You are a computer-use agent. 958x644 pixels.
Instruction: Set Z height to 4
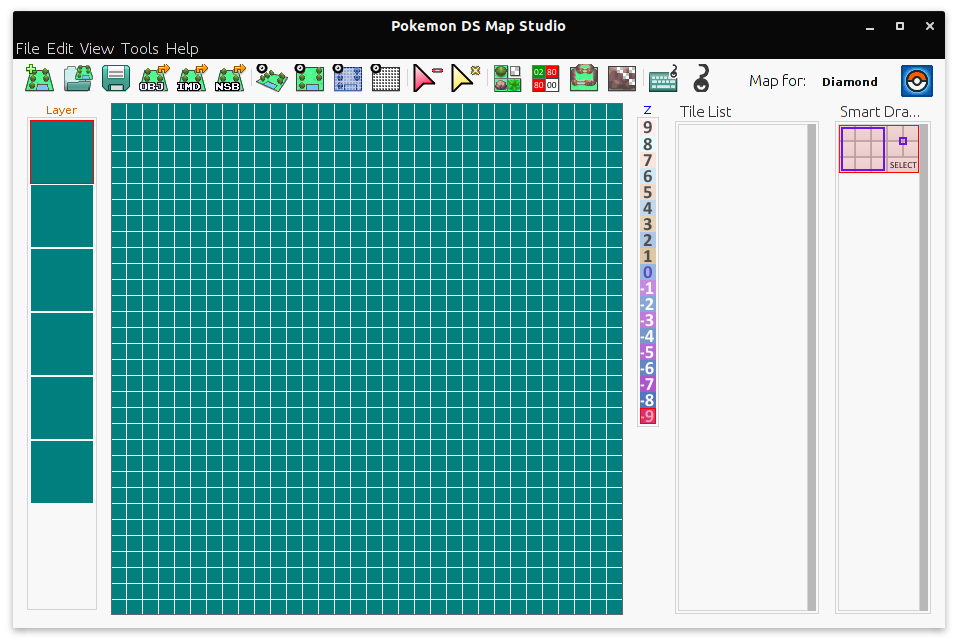648,208
